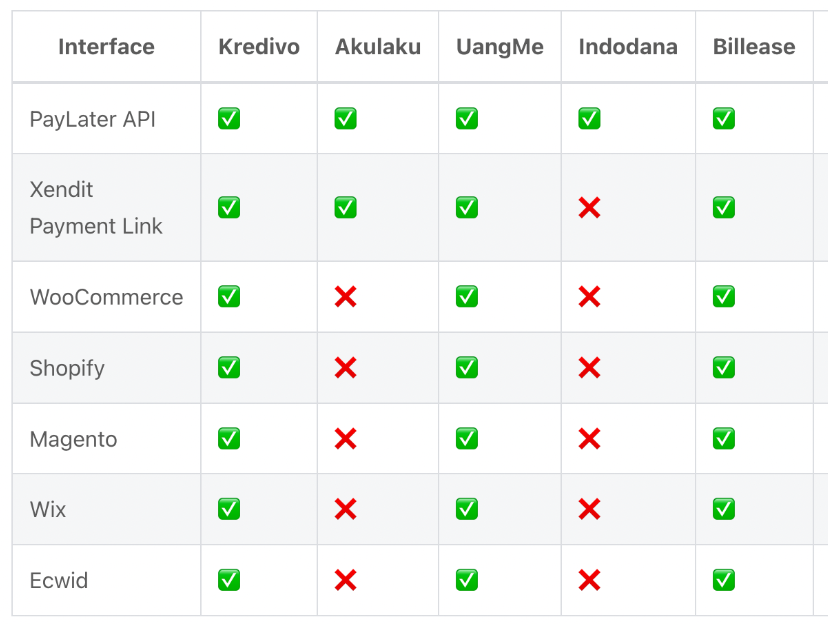
Task: Click the red cross for Indodana Xendit Payment Link
Action: pyautogui.click(x=589, y=207)
